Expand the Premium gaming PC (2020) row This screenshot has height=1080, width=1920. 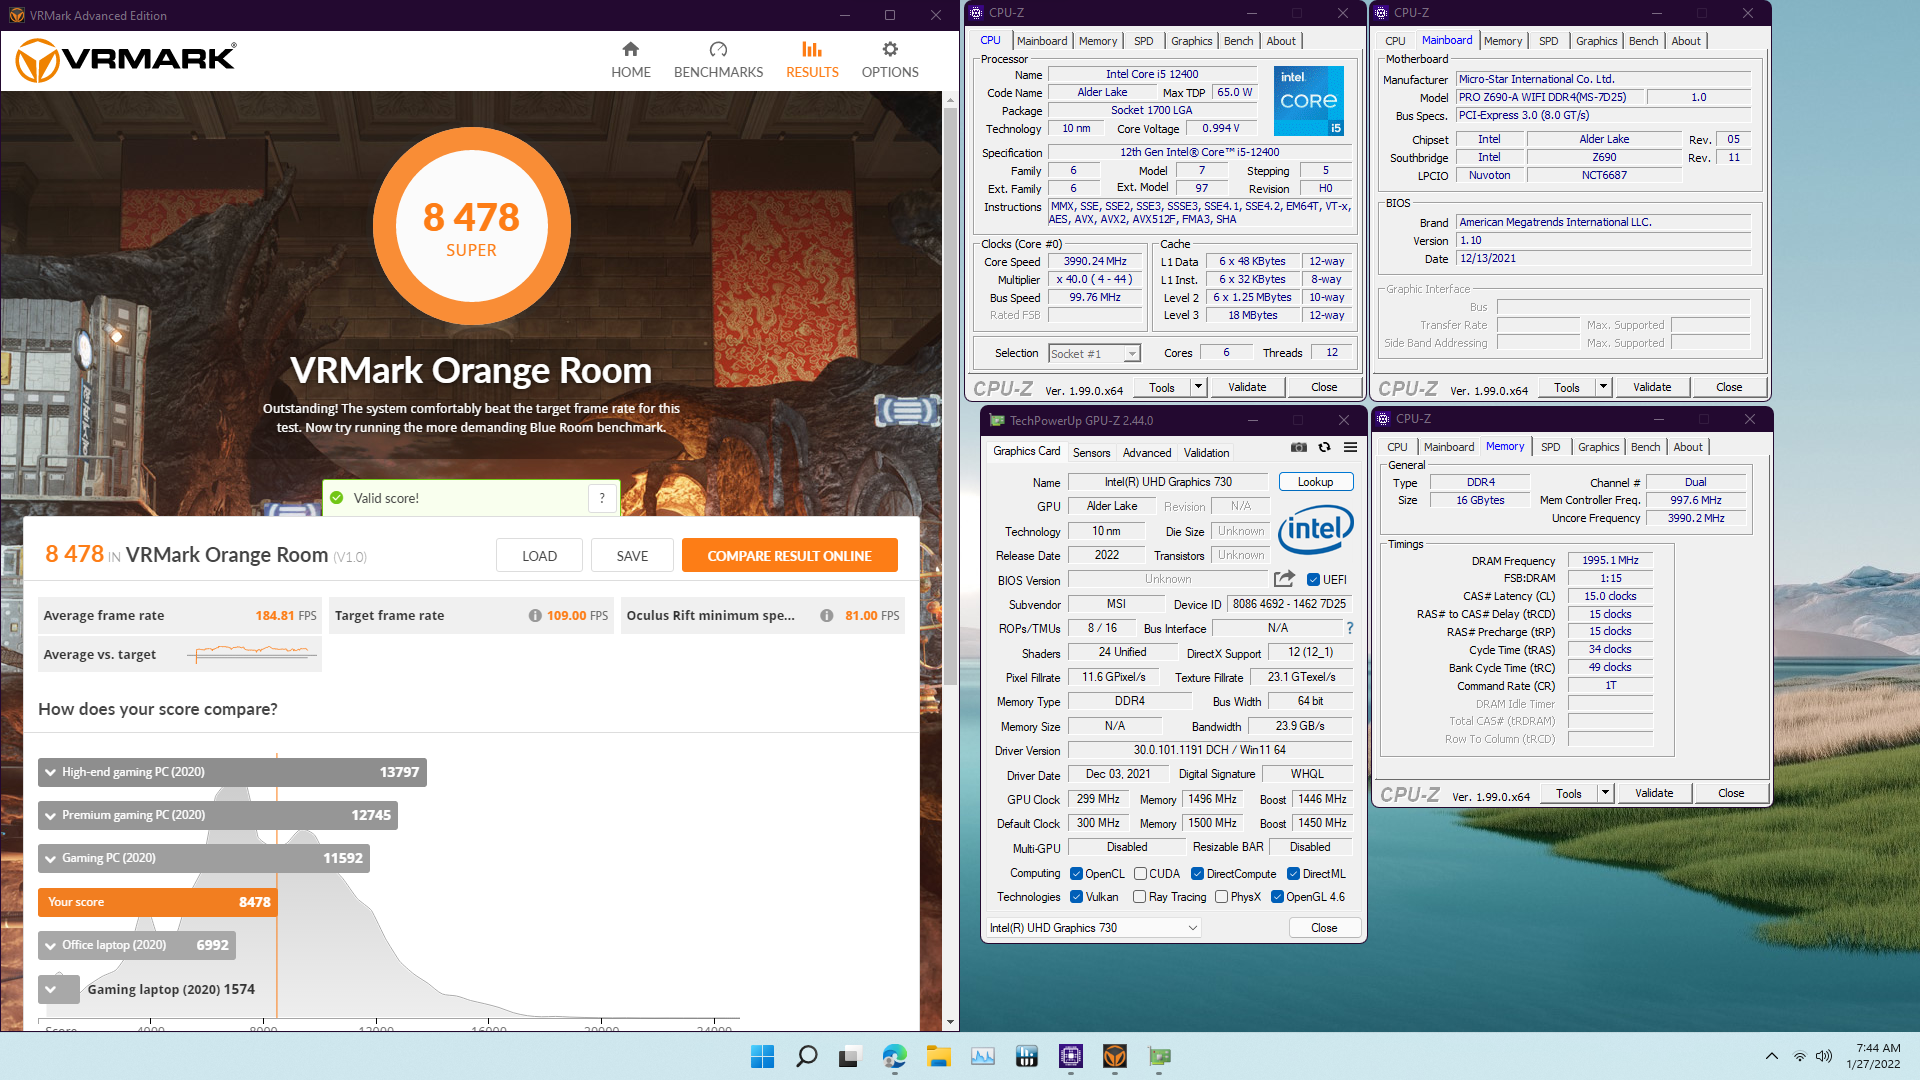pos(218,815)
